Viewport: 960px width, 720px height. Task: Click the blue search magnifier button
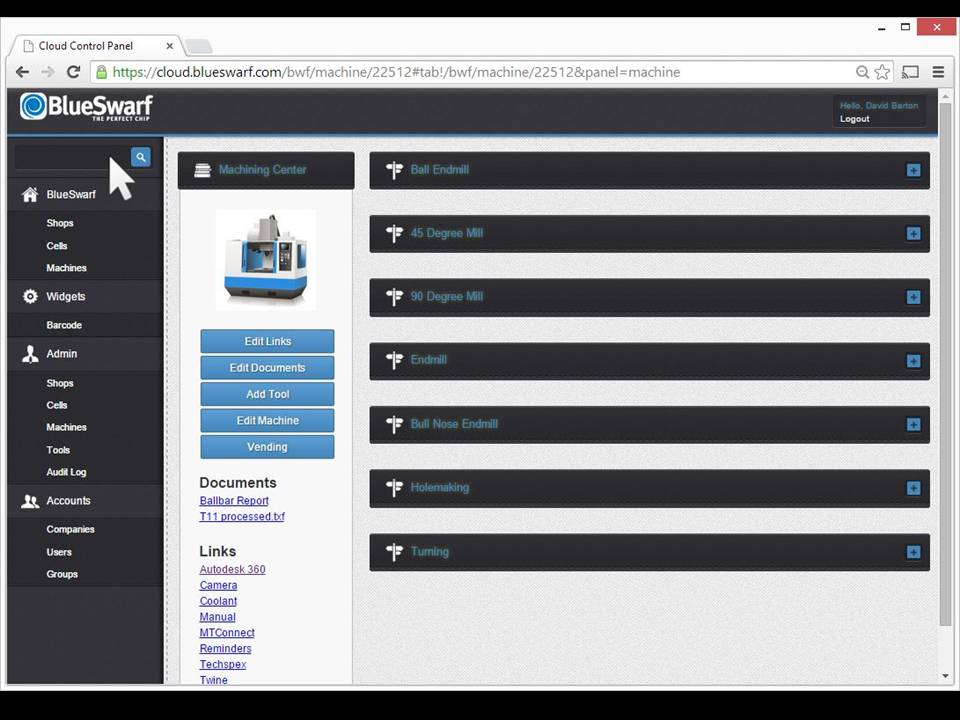[141, 157]
